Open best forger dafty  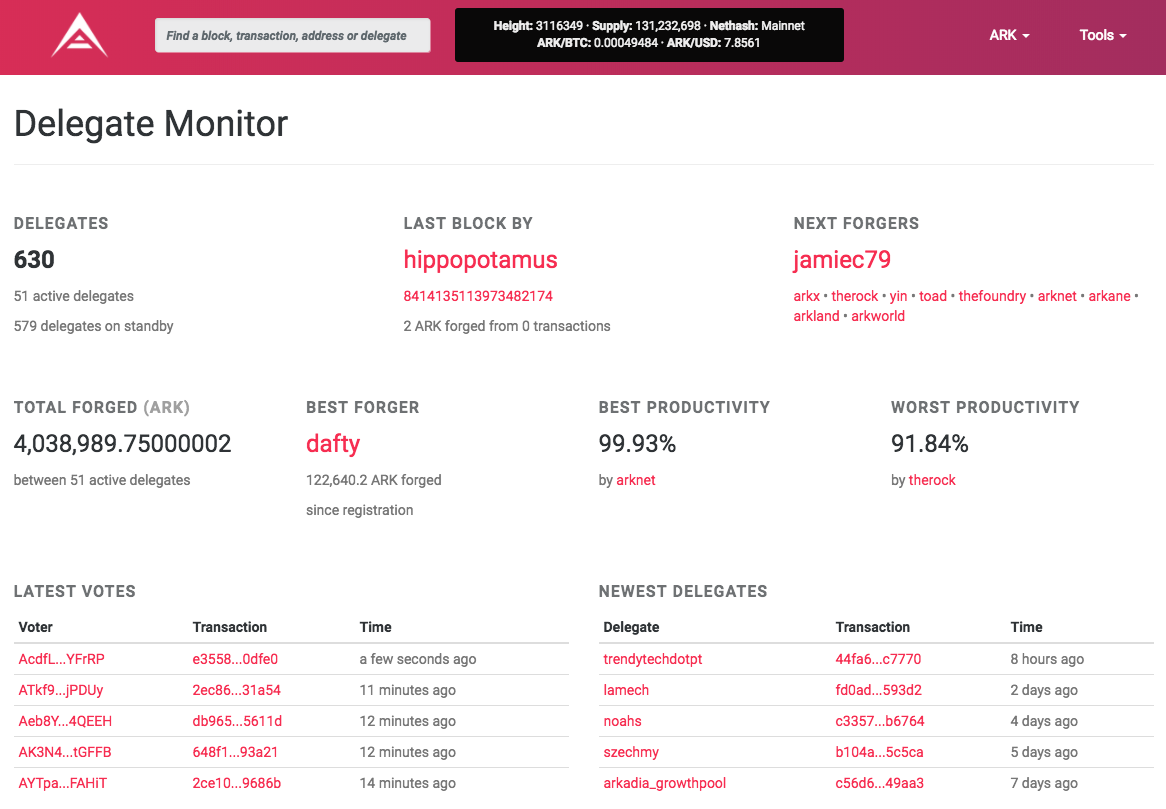tap(333, 444)
